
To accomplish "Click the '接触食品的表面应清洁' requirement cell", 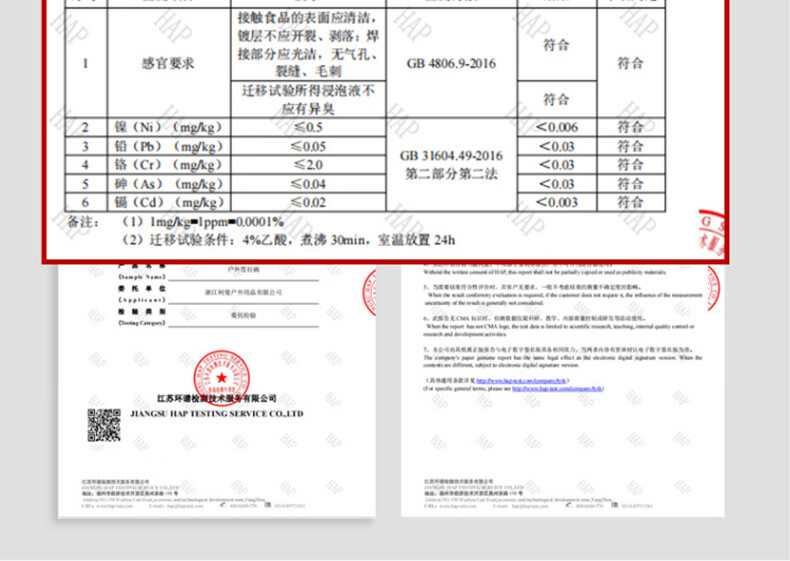I will click(308, 44).
